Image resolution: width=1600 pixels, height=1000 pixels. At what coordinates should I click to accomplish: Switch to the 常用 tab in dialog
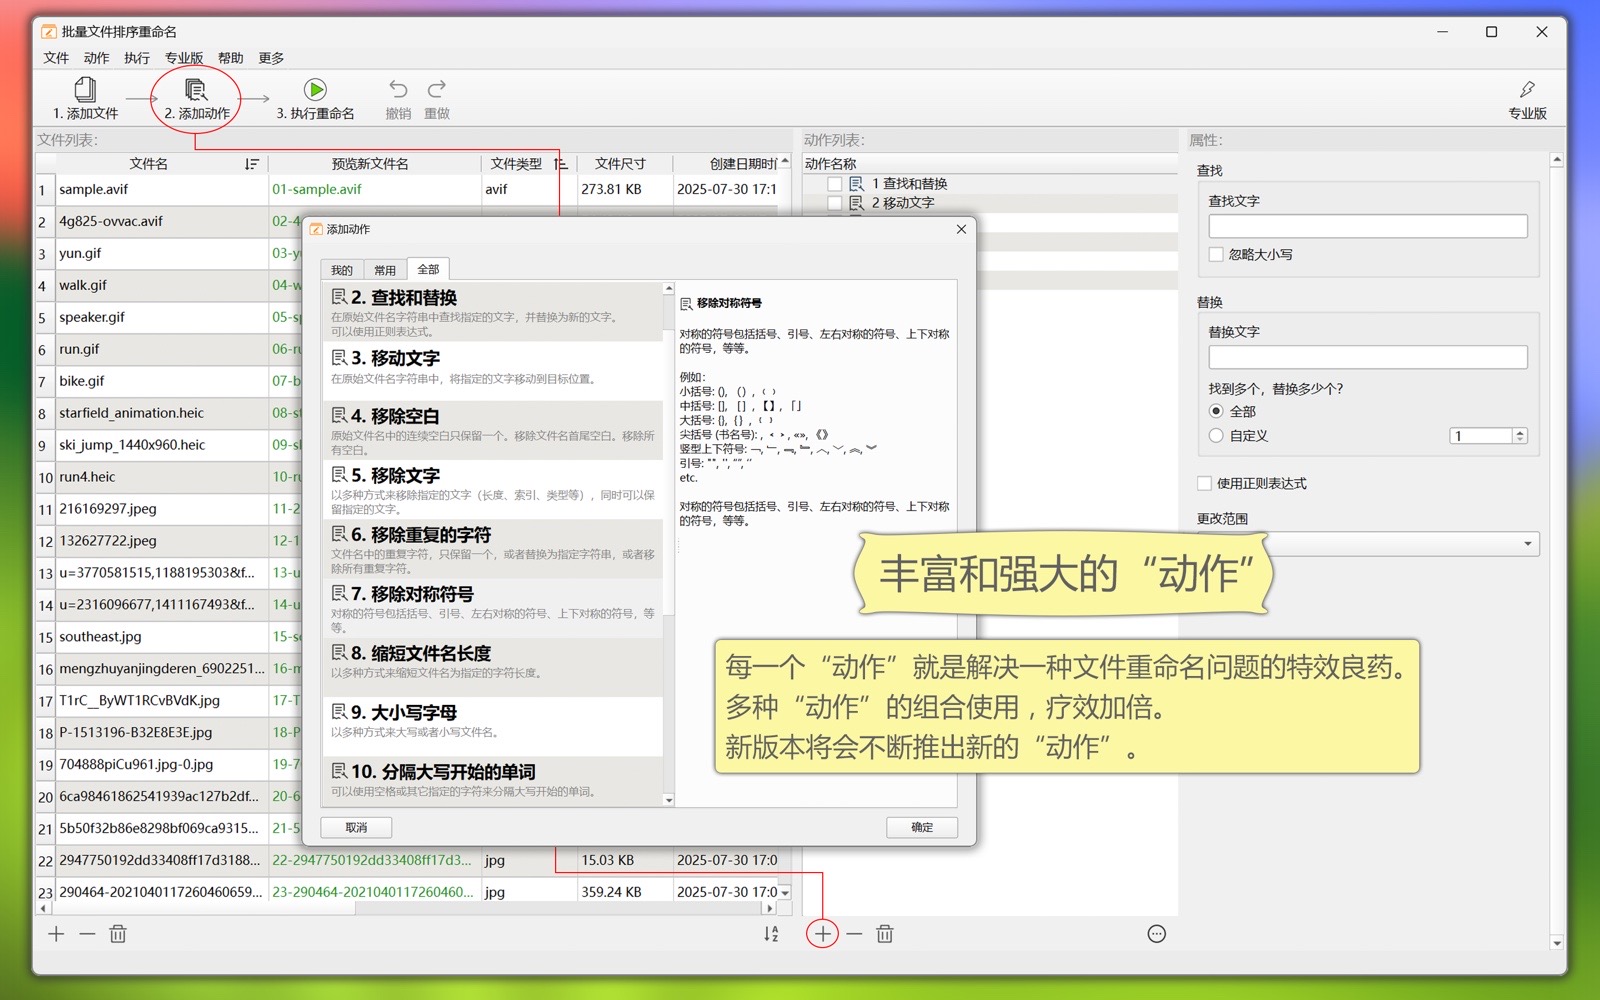point(385,270)
